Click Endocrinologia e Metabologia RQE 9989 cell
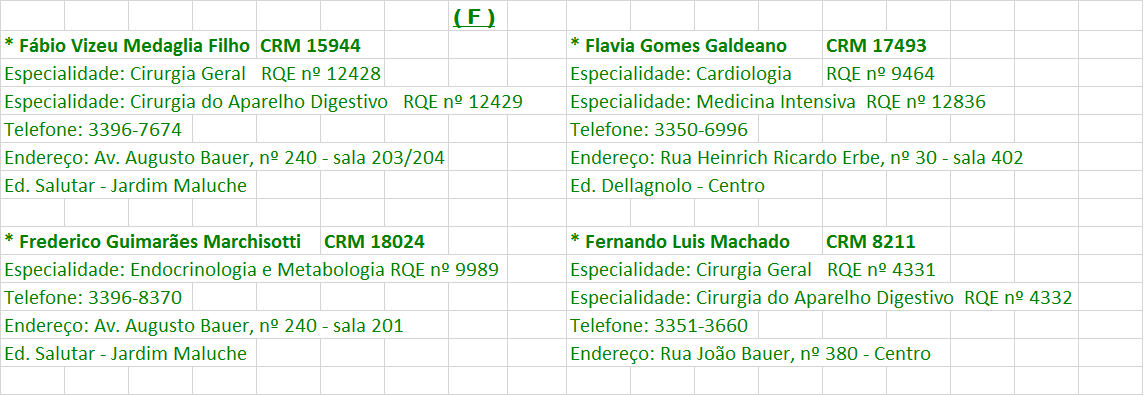Viewport: 1144px width, 395px height. (252, 270)
